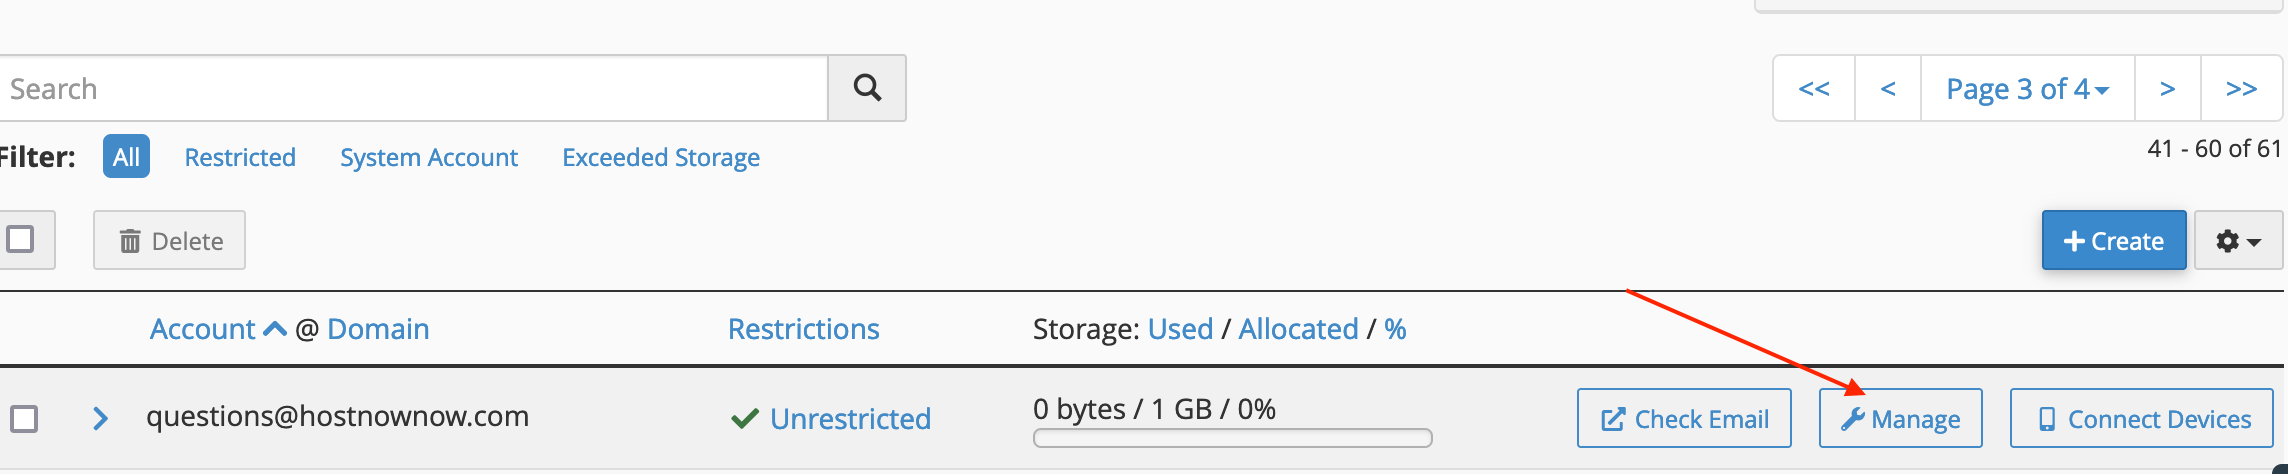Filter by Exceeded Storage

pos(661,157)
